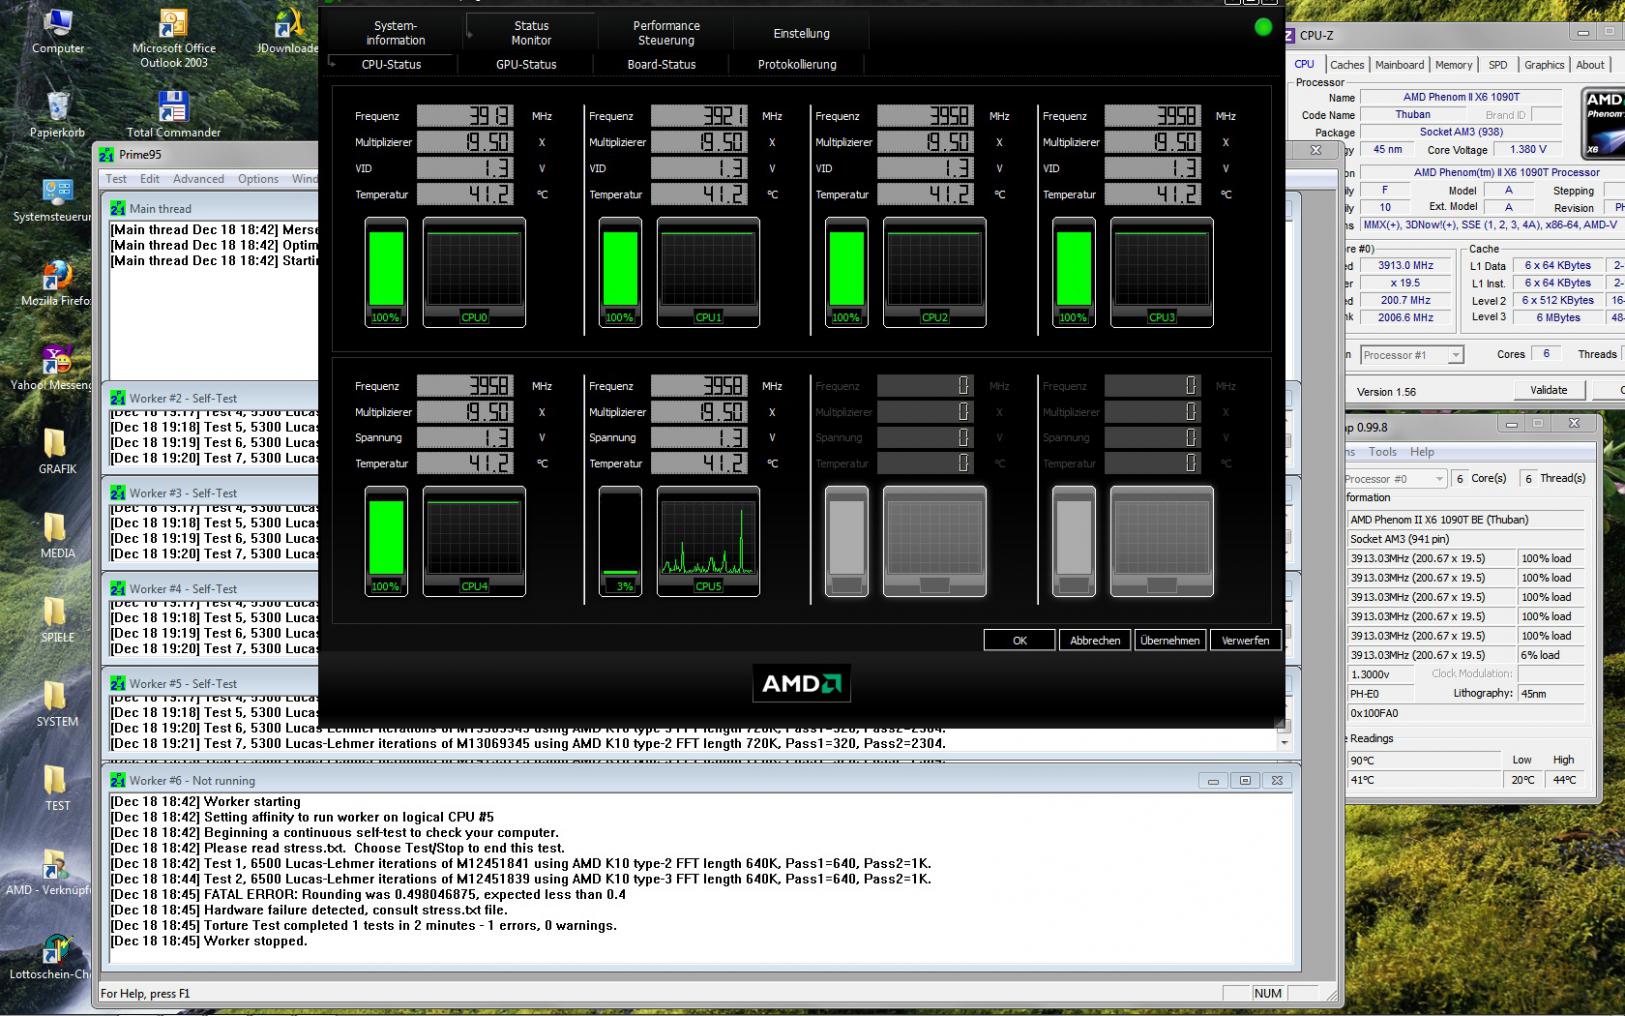The width and height of the screenshot is (1625, 1016).
Task: Open the Systemsteuerung desktop icon
Action: (55, 200)
